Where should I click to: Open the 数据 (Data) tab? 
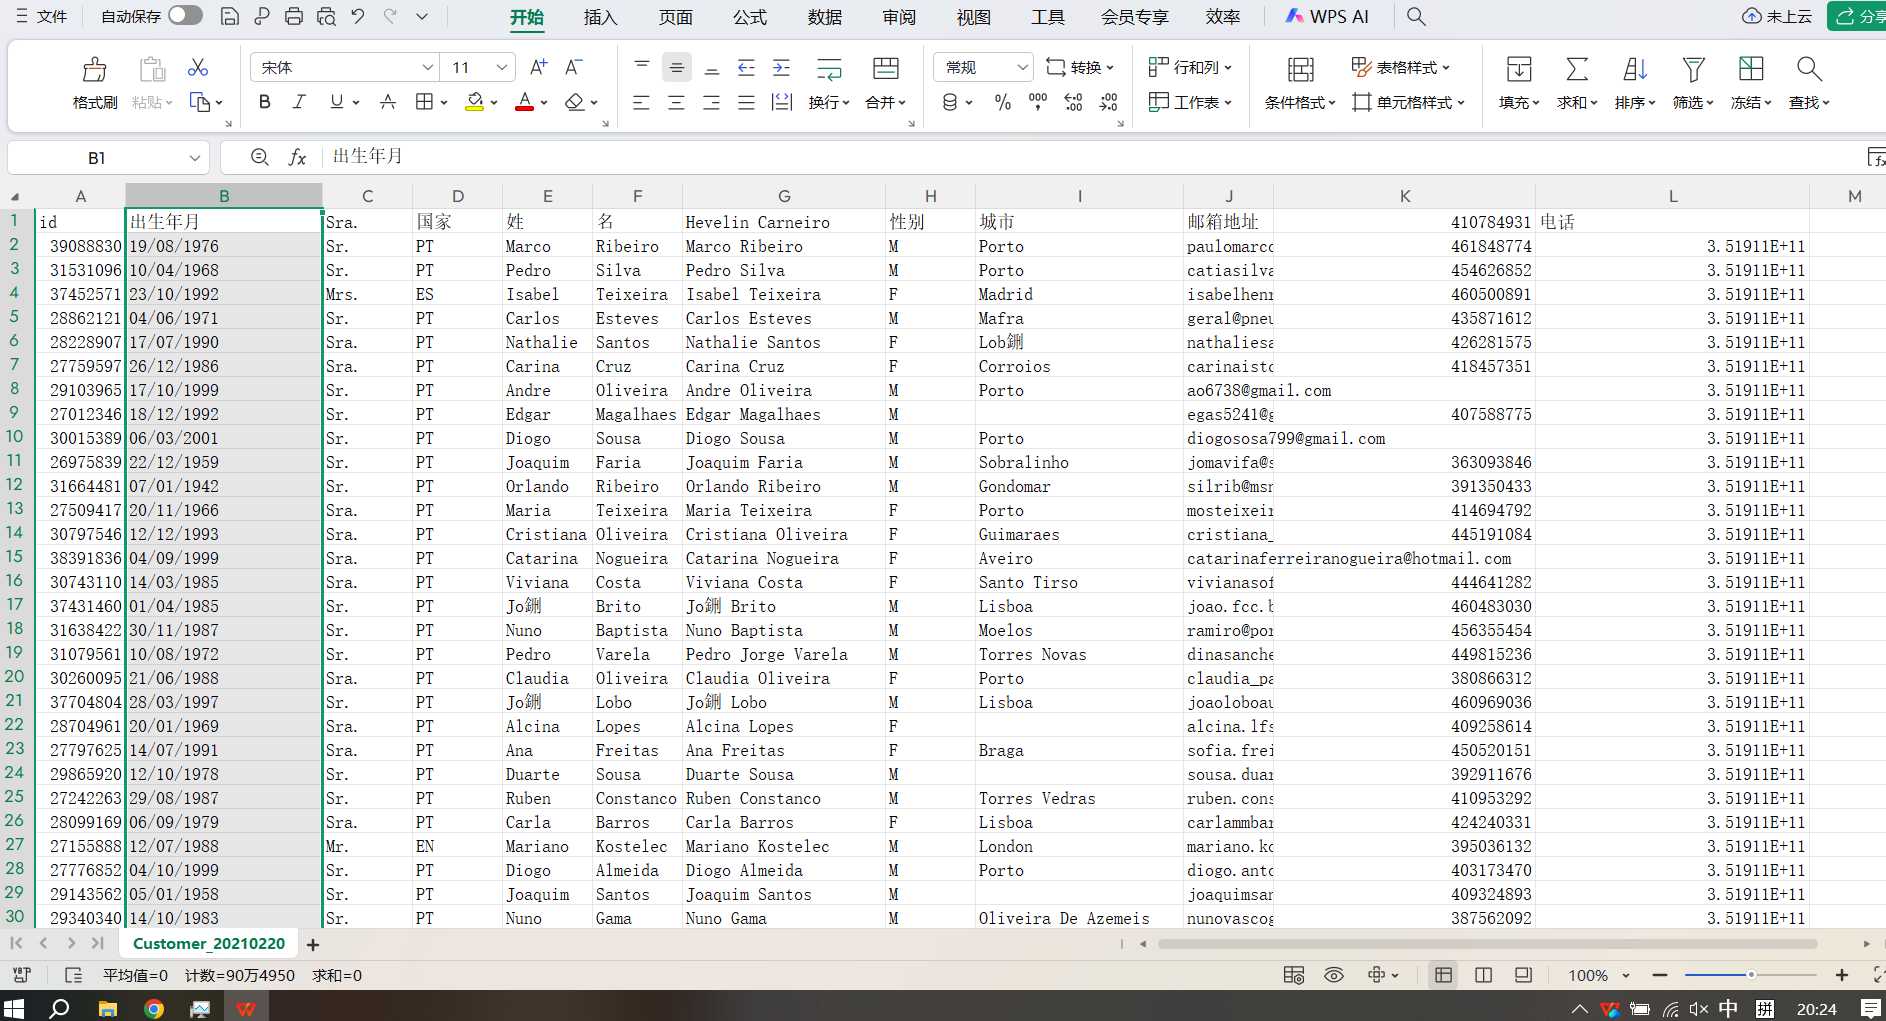(824, 17)
